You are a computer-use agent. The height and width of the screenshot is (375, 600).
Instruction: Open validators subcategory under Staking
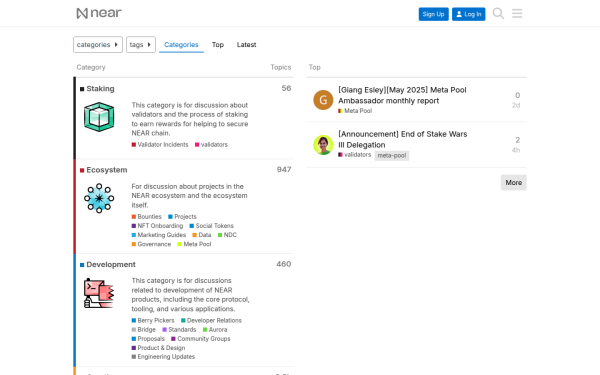point(211,145)
